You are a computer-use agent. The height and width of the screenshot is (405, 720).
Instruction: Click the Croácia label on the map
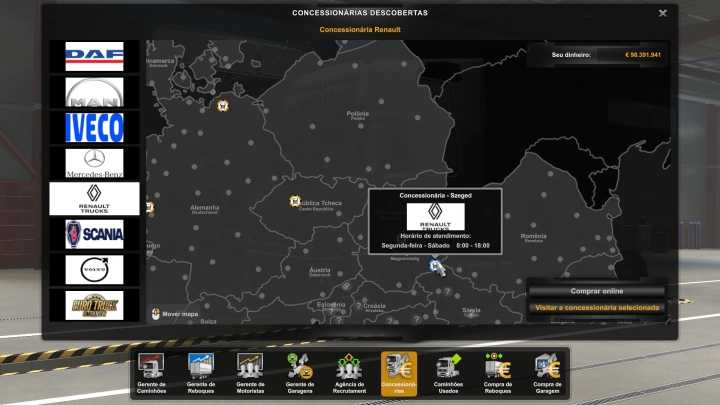(374, 307)
